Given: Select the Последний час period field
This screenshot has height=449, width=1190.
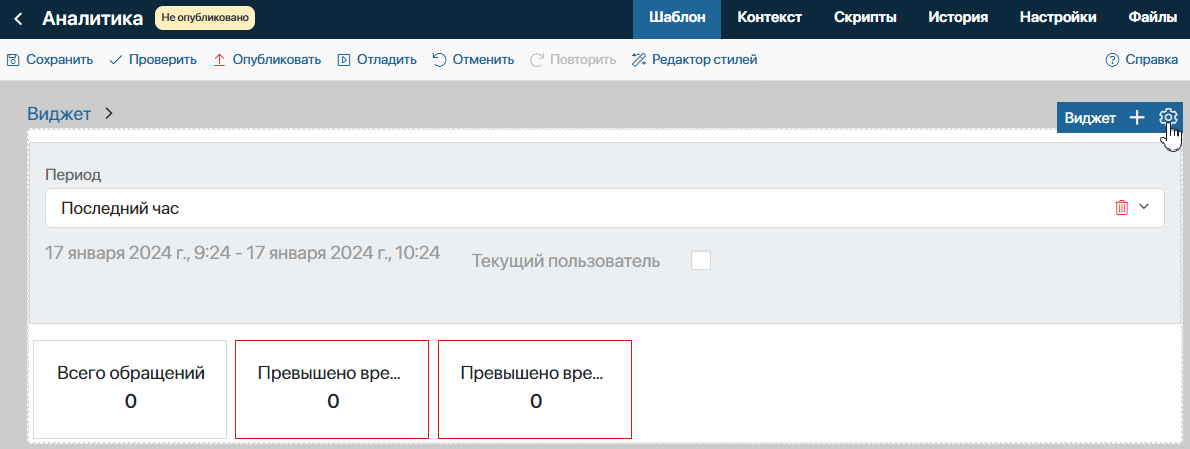Looking at the screenshot, I should [x=605, y=208].
